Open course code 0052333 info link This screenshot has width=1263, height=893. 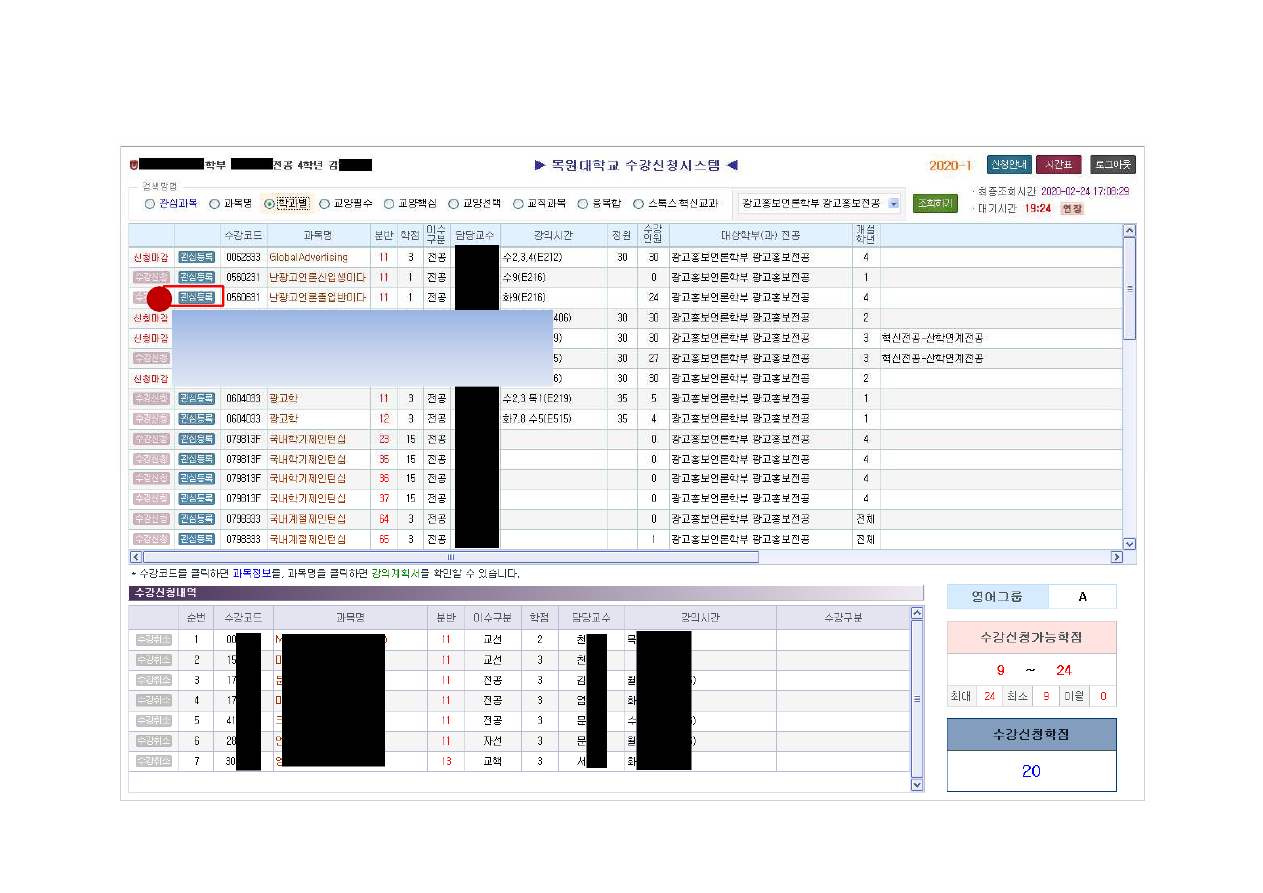[242, 257]
